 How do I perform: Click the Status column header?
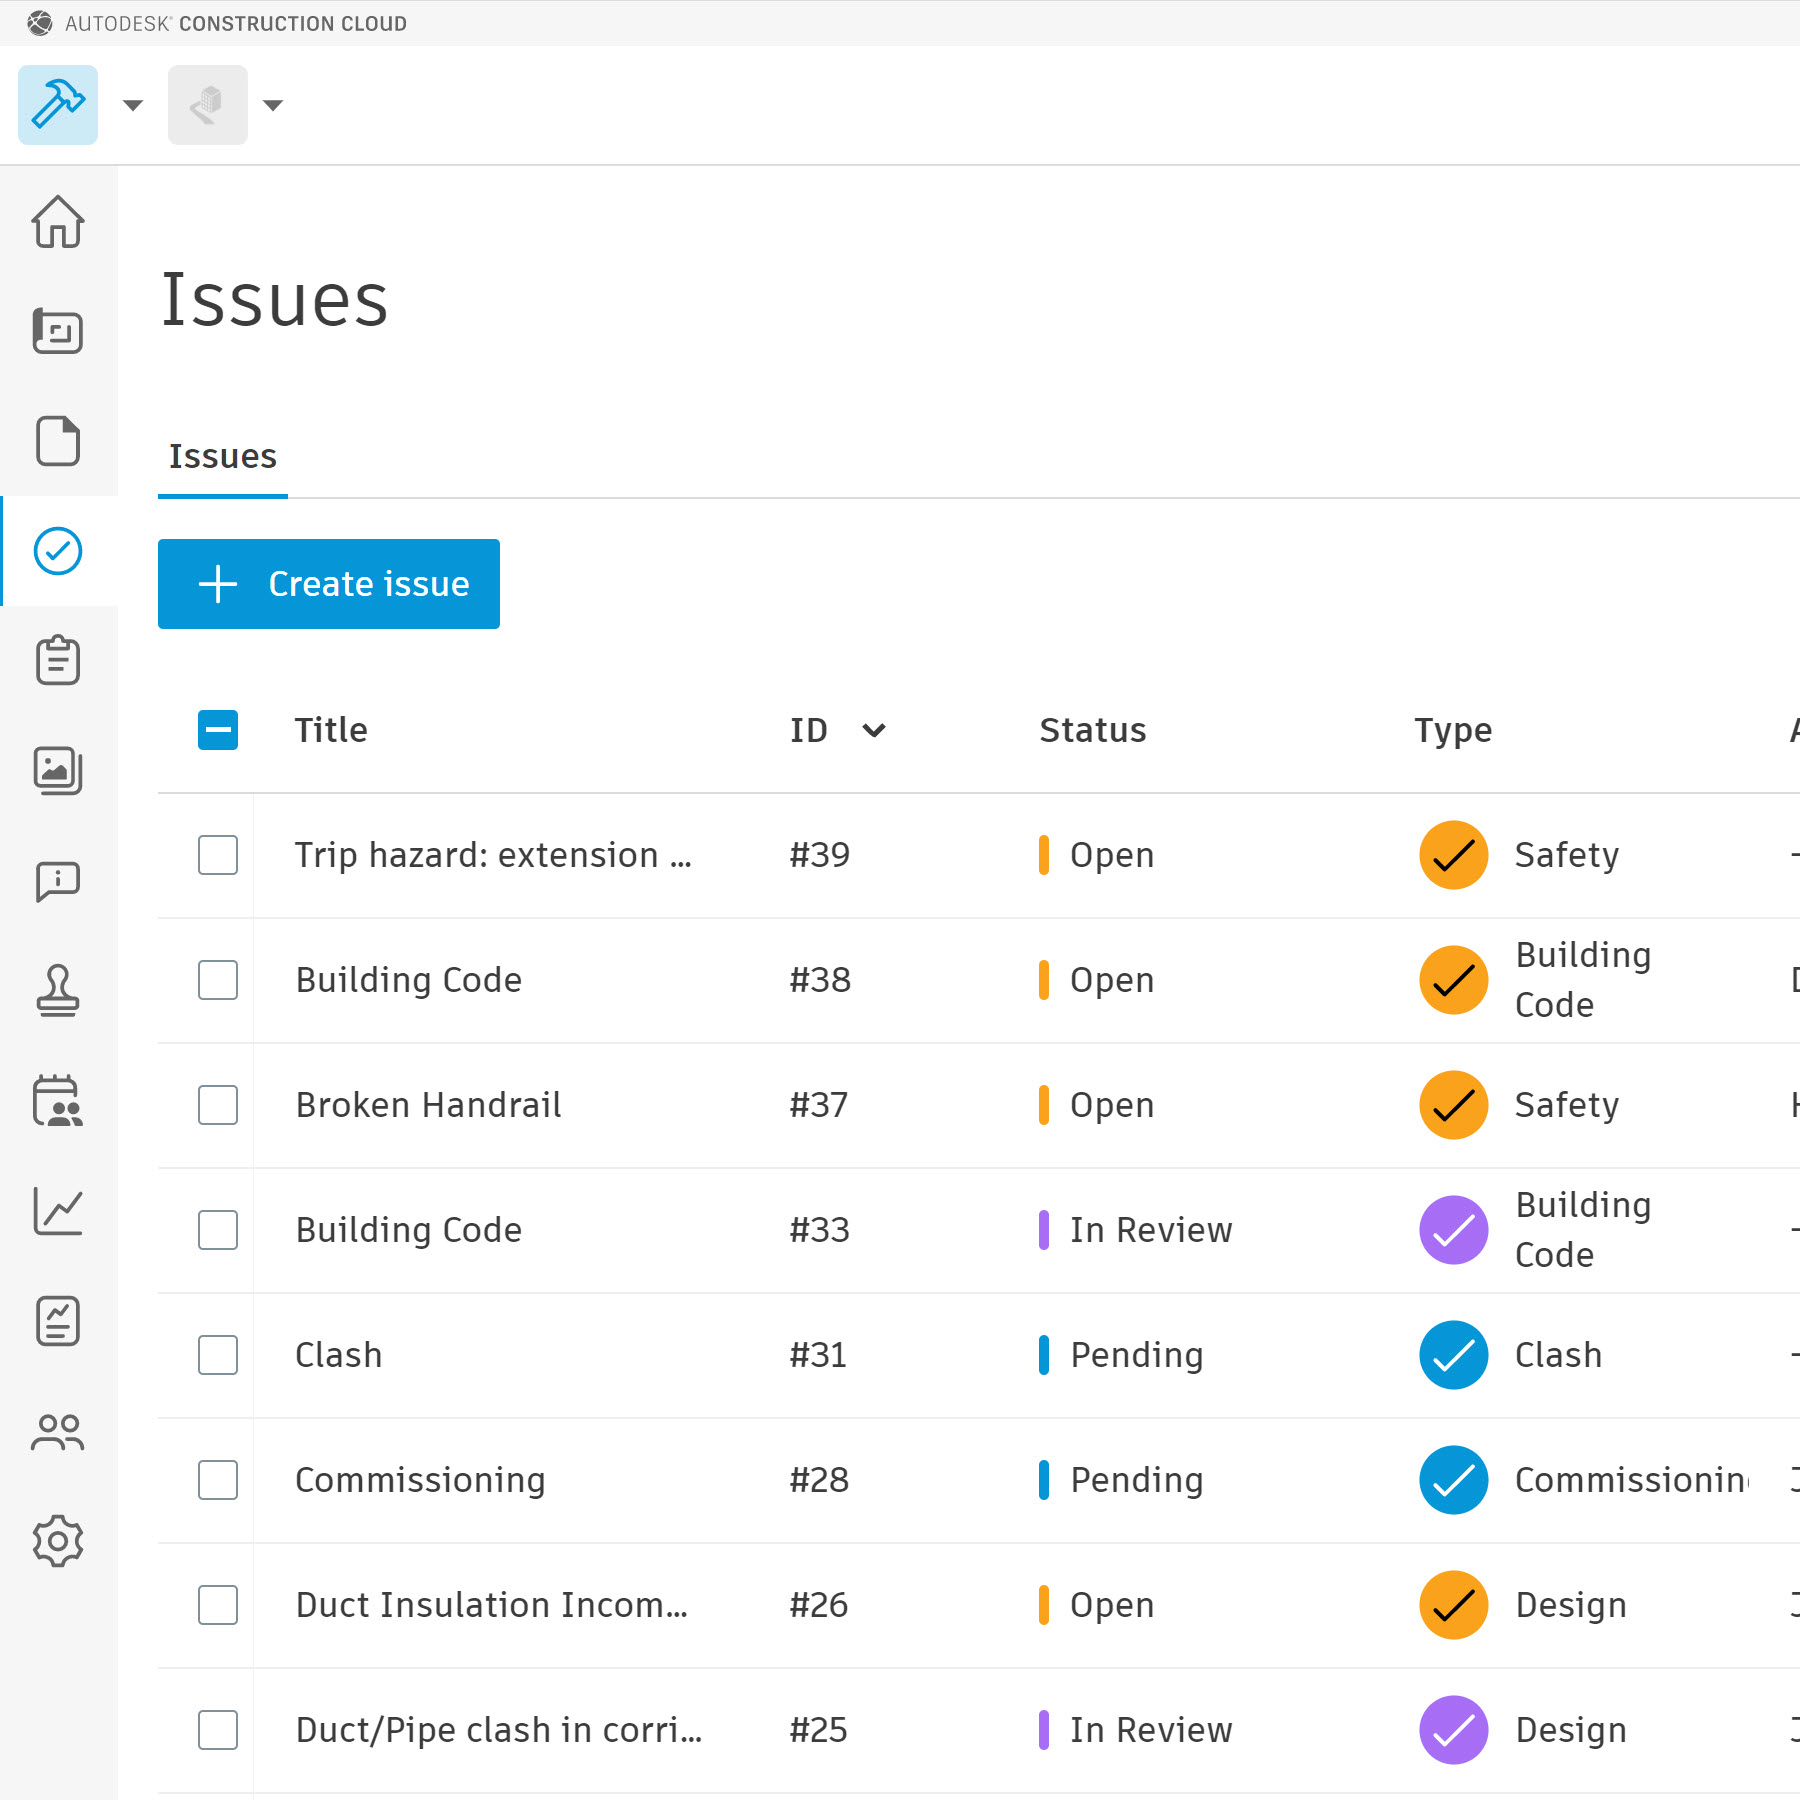tap(1092, 730)
